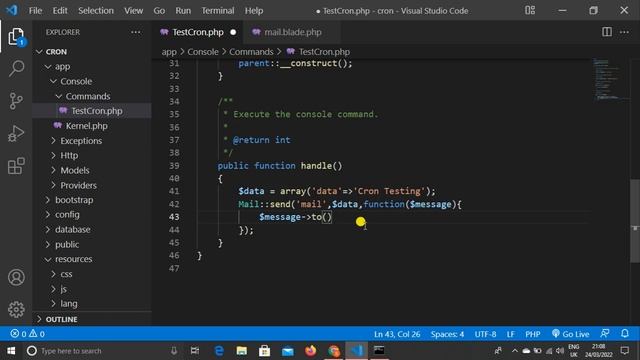This screenshot has width=640, height=360.
Task: Open the Source Control view
Action: [x=16, y=101]
